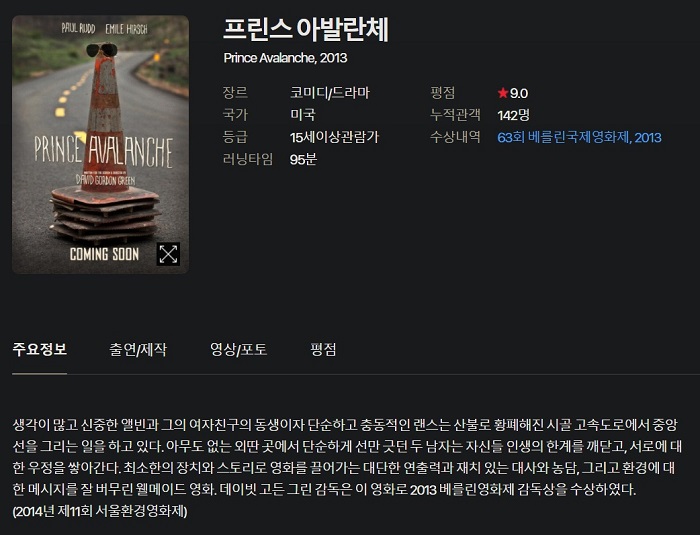Open the Prince Avalanche poster image

click(100, 144)
